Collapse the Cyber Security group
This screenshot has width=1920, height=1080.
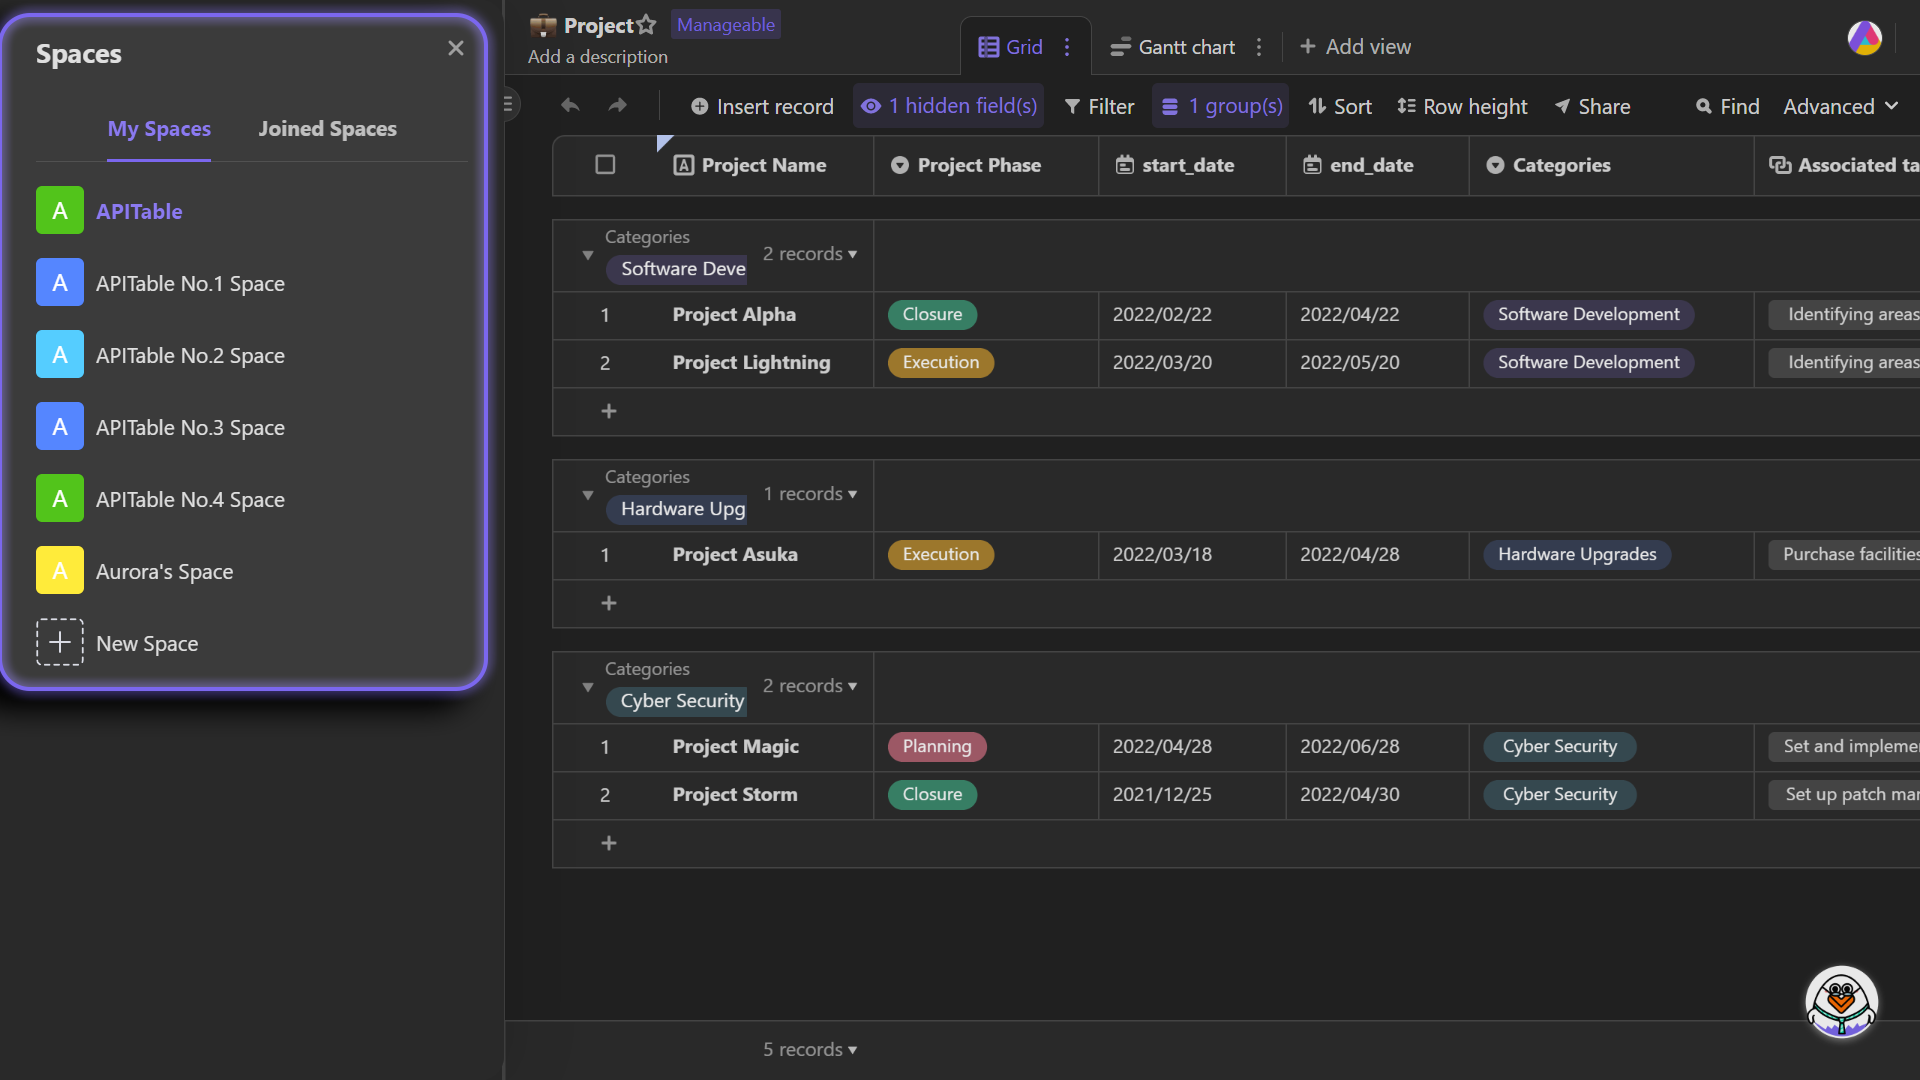[588, 687]
